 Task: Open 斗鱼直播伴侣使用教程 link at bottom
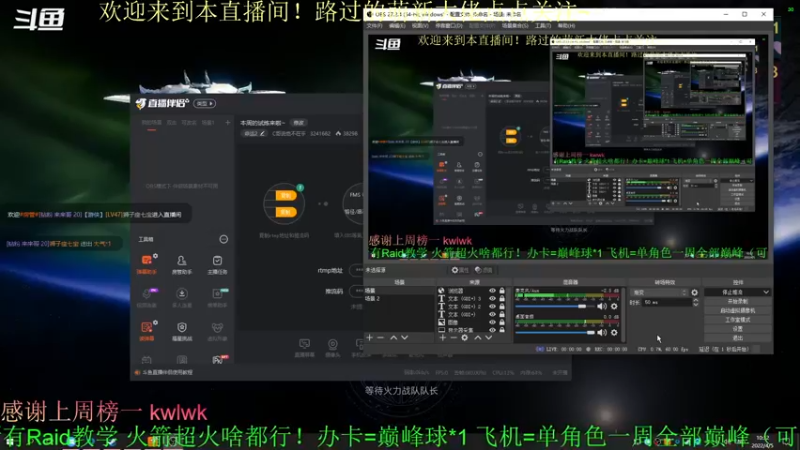click(x=167, y=372)
